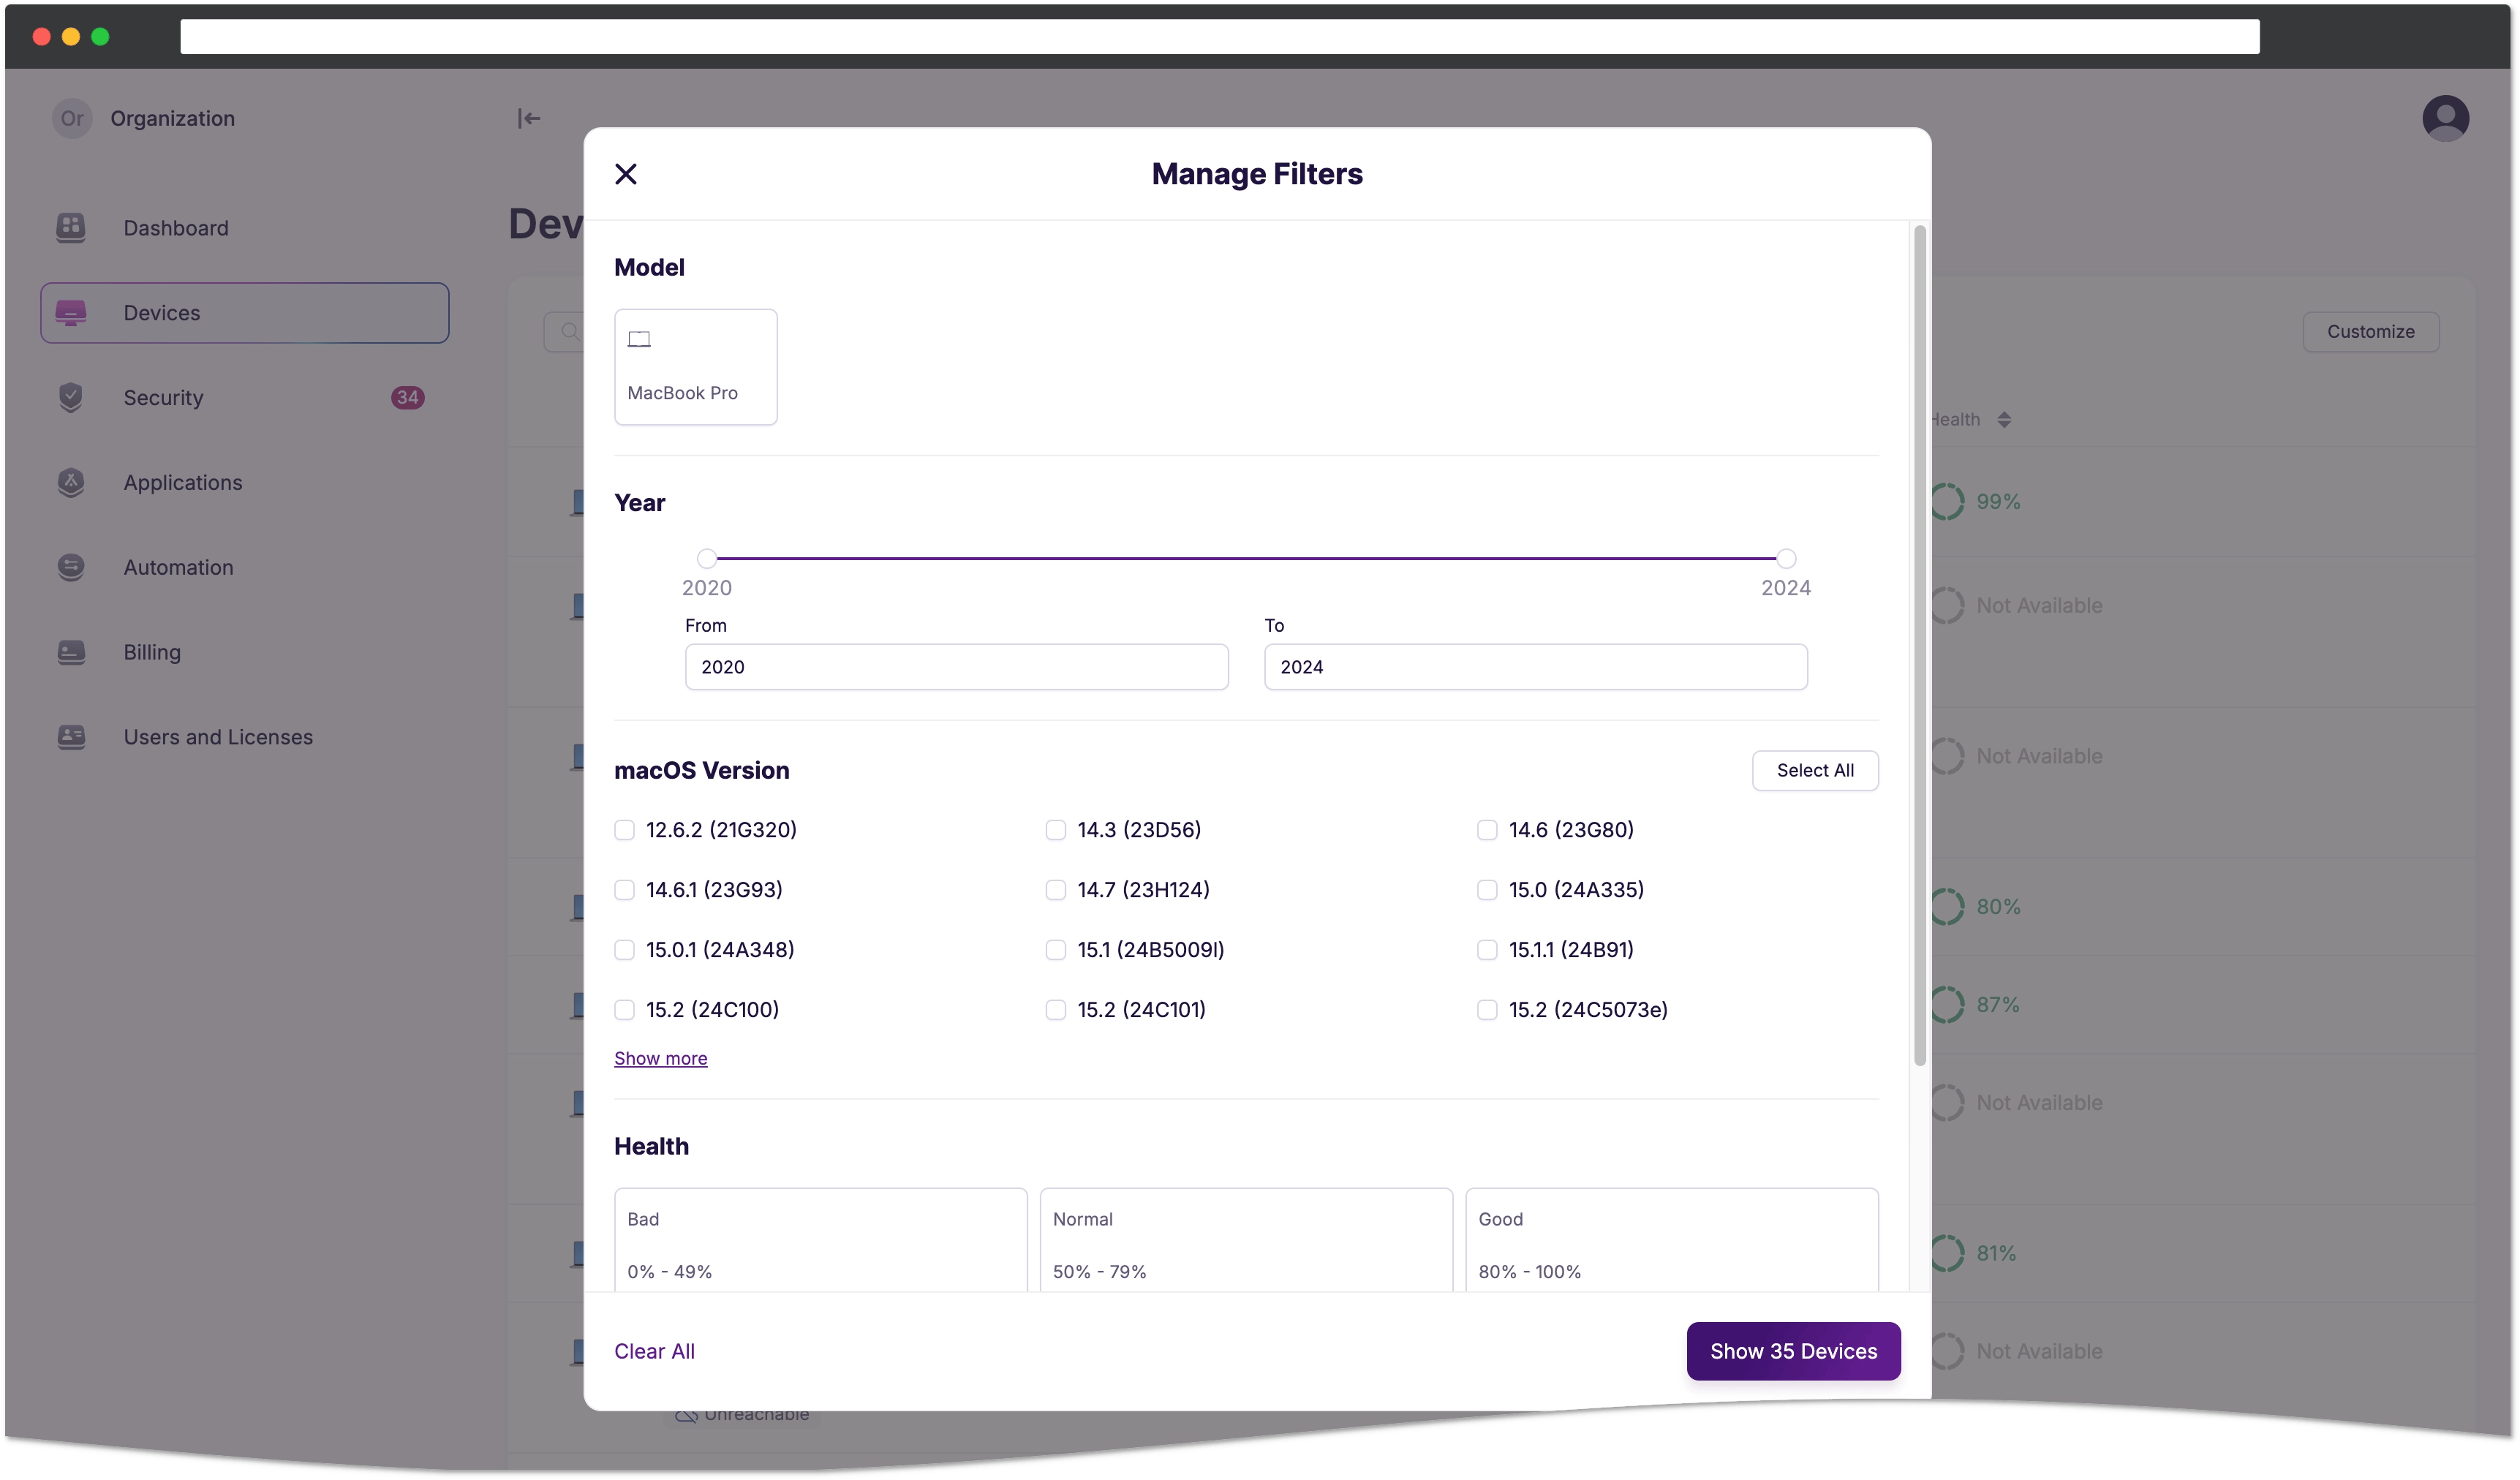
Task: Open Applications from the sidebar
Action: coord(244,482)
